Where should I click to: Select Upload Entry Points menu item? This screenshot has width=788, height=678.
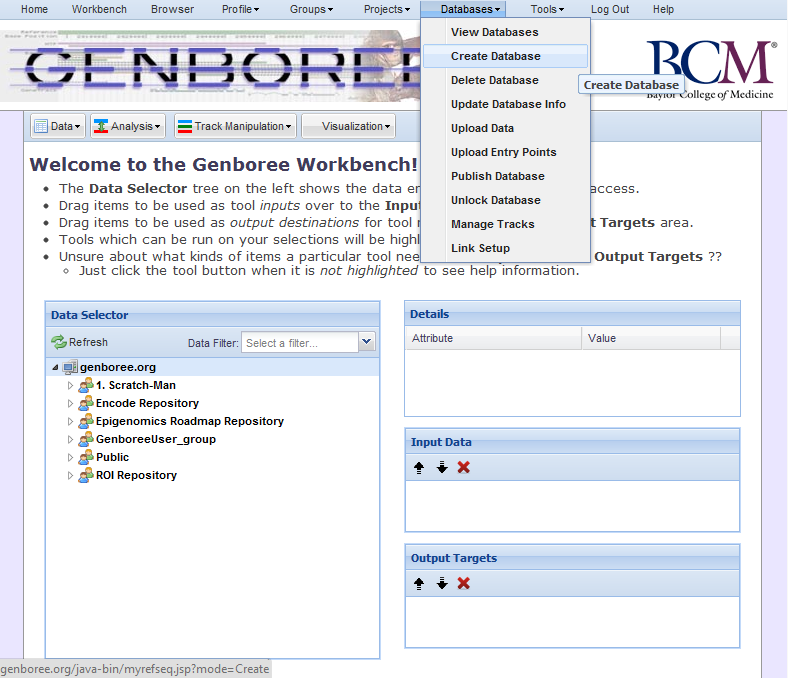point(503,152)
